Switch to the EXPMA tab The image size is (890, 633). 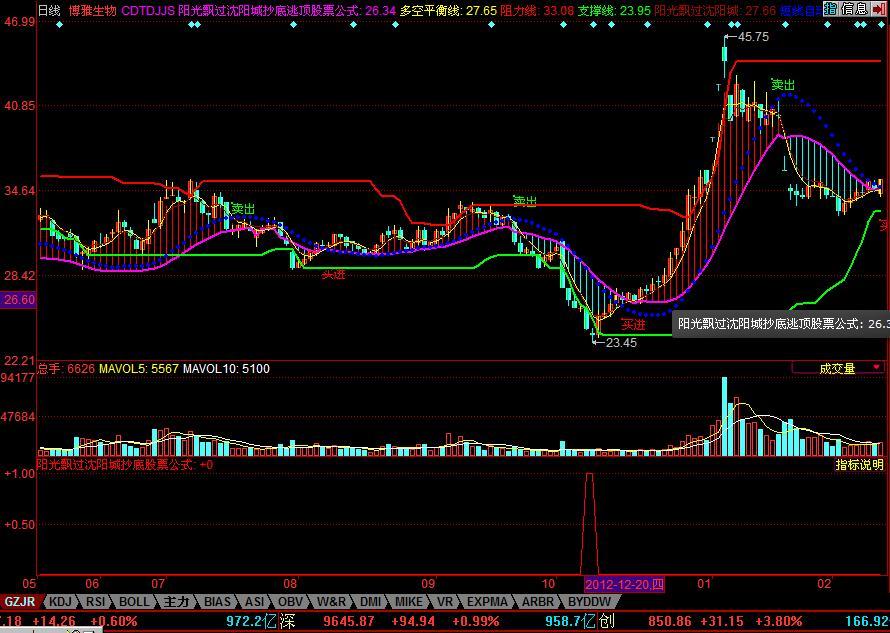[487, 602]
